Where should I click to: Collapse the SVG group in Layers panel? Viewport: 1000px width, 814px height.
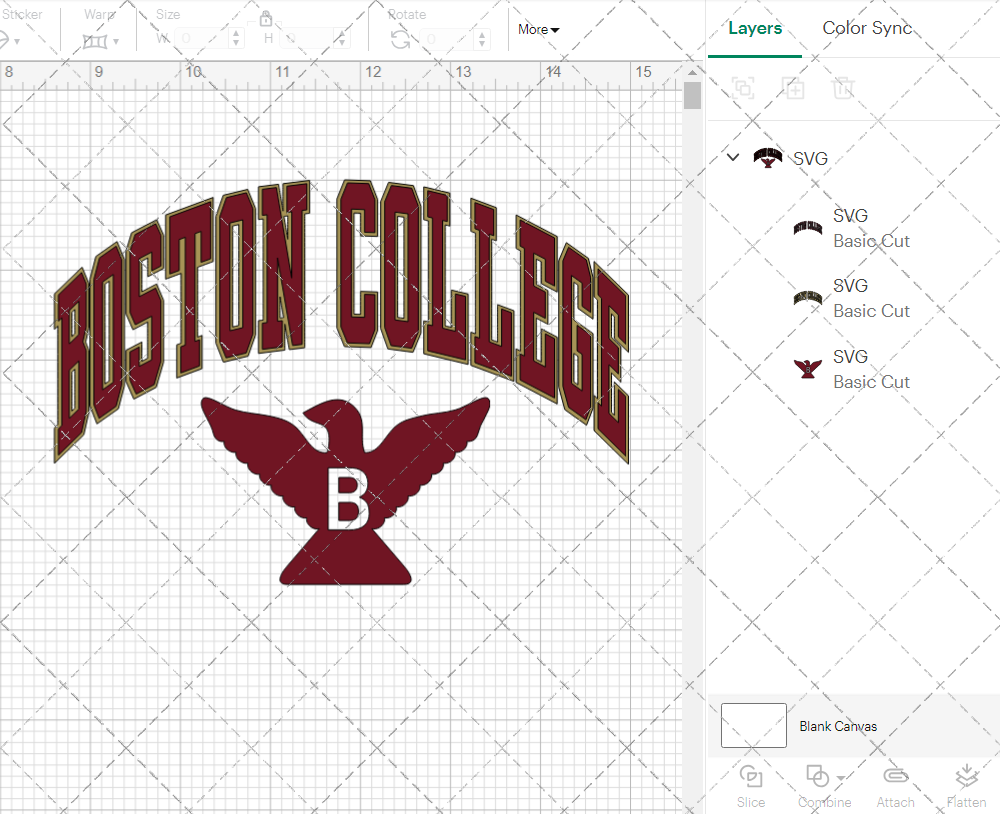point(732,157)
